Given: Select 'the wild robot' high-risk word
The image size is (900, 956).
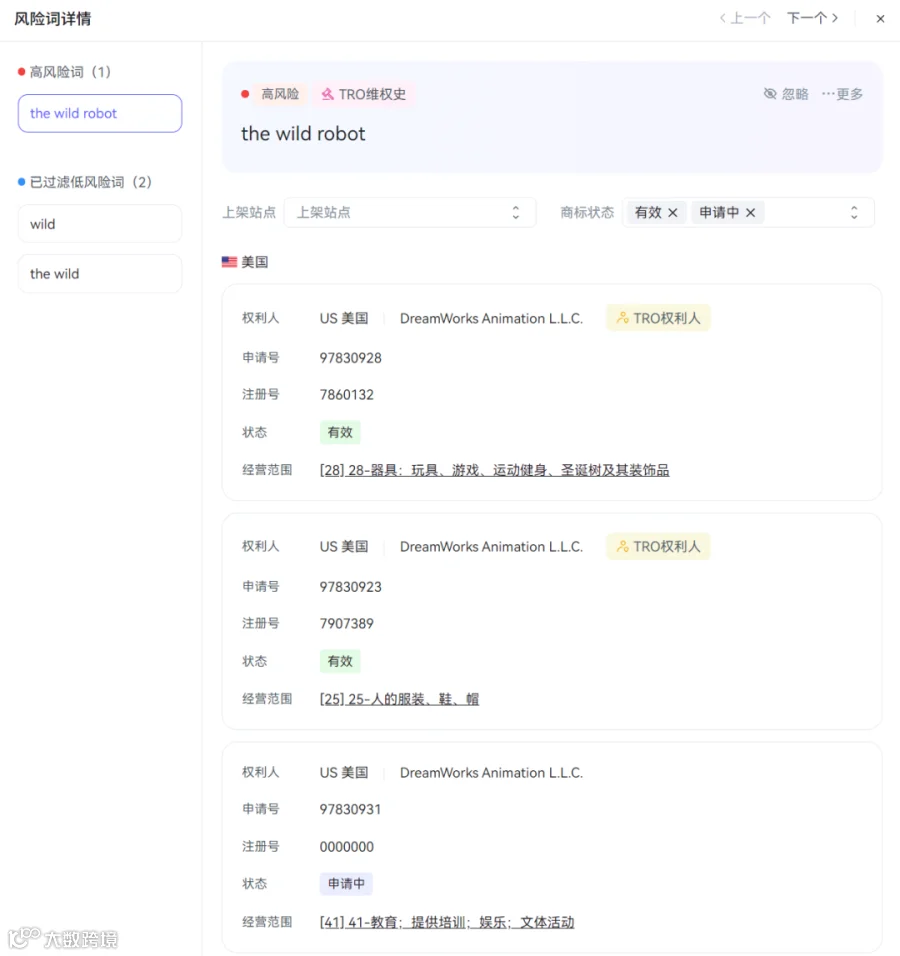Looking at the screenshot, I should point(100,113).
